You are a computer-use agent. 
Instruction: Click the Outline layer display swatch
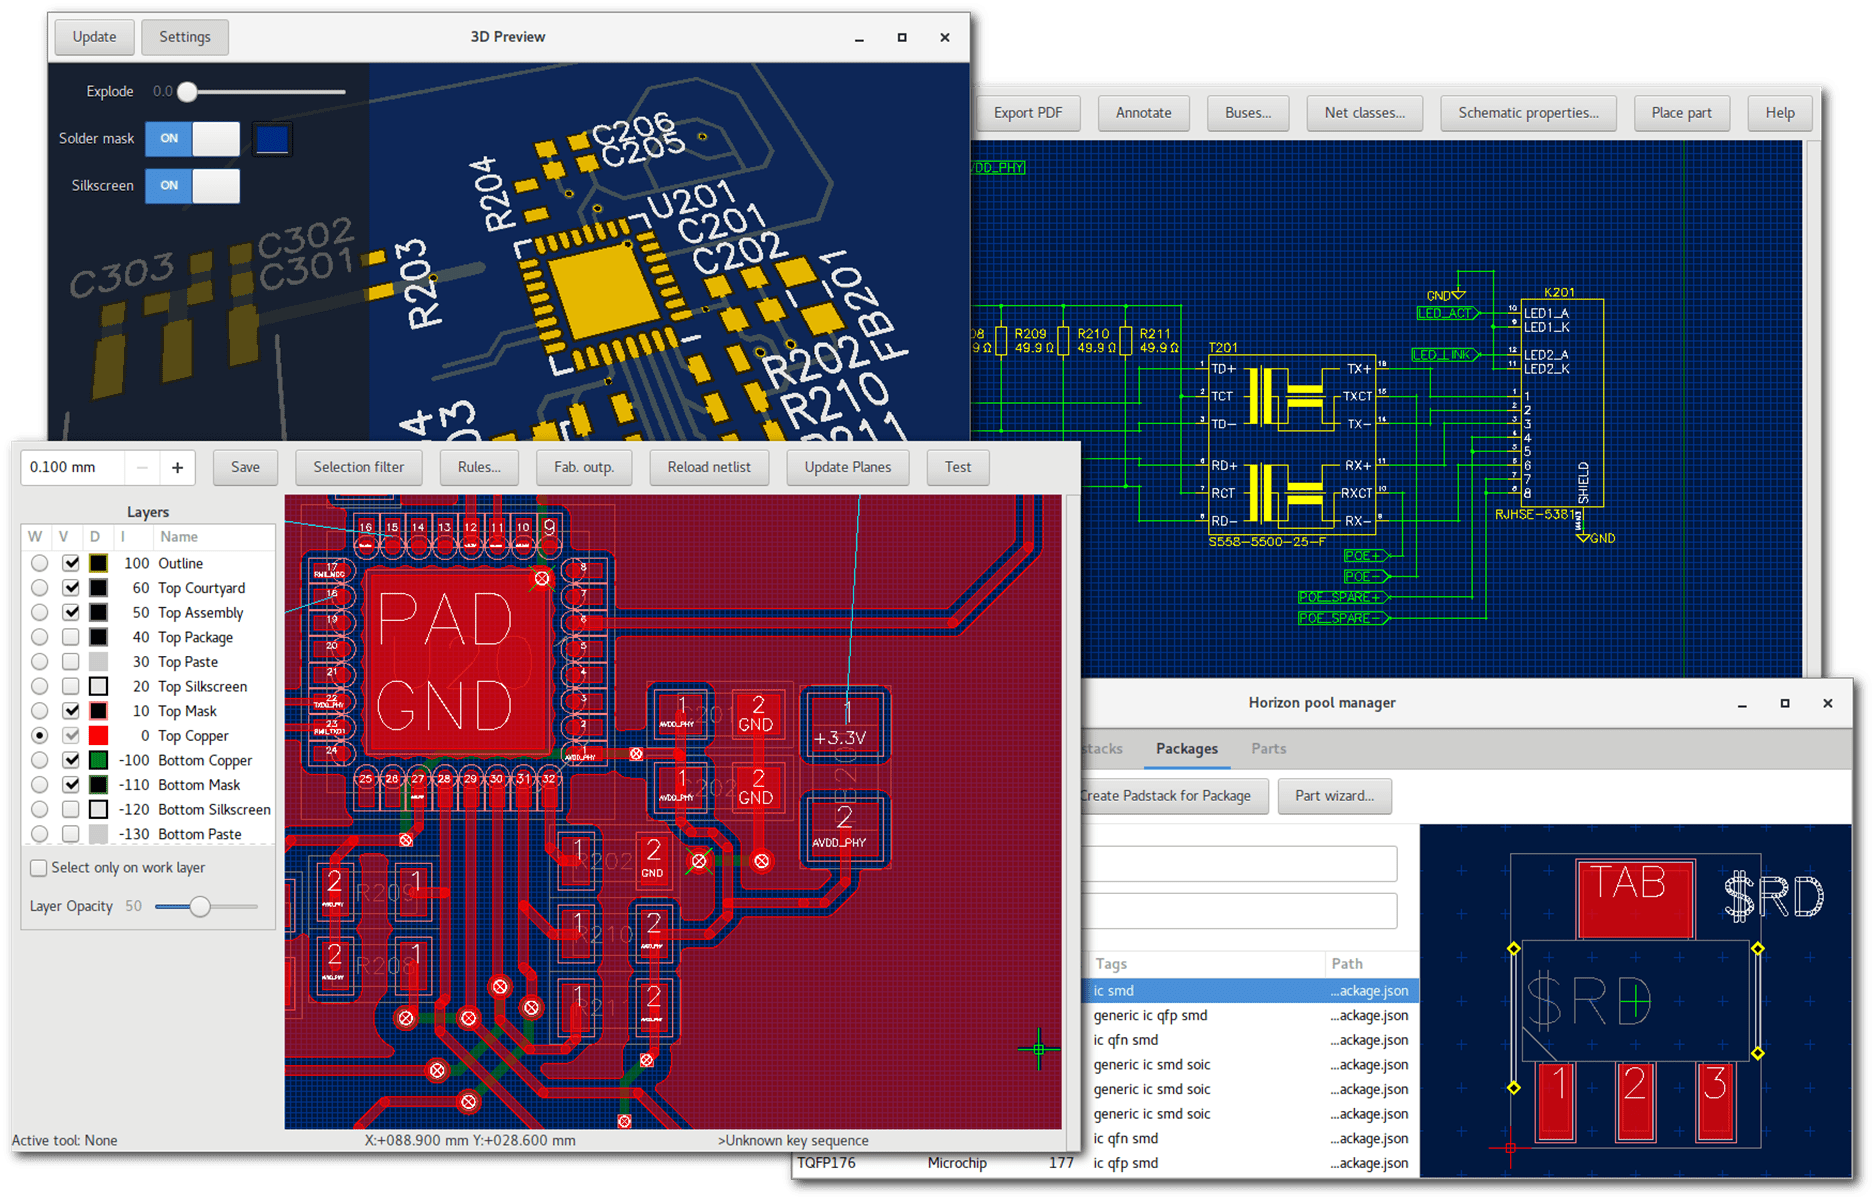pyautogui.click(x=98, y=564)
